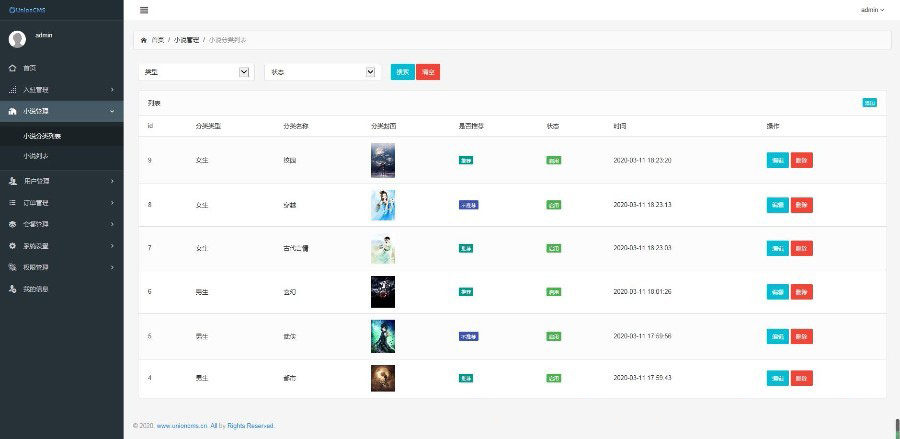The height and width of the screenshot is (439, 900).
Task: Click the admin avatar in the sidebar
Action: pyautogui.click(x=17, y=39)
